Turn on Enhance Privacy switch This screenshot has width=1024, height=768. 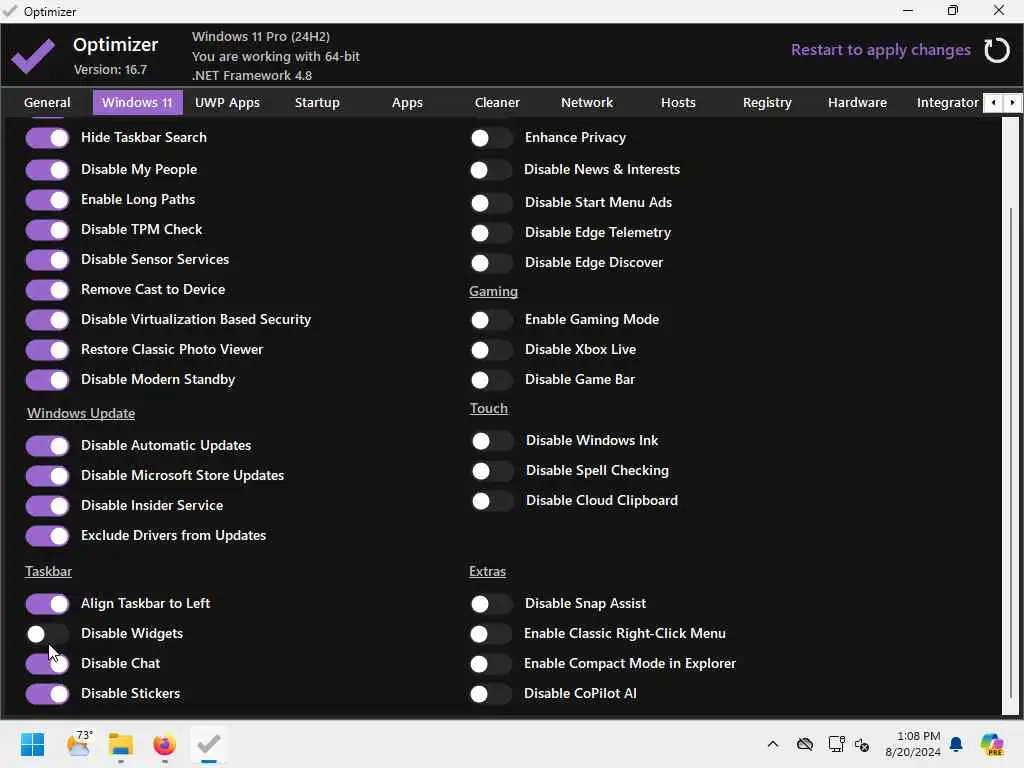491,138
